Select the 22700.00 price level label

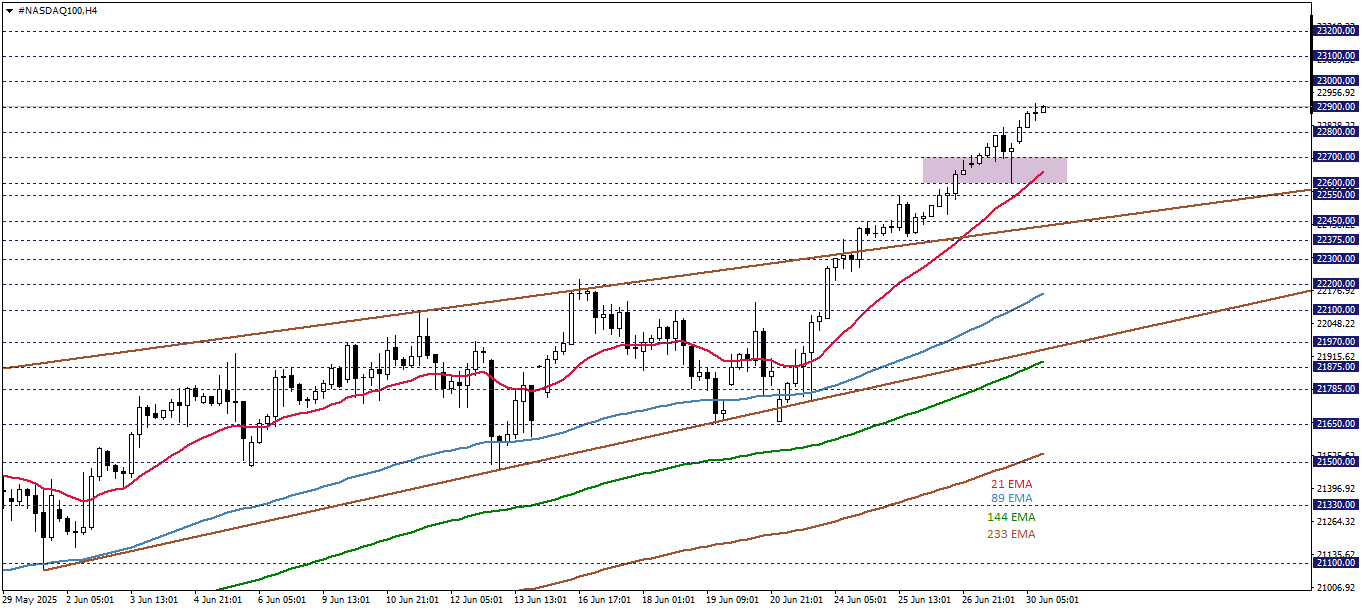pyautogui.click(x=1336, y=157)
